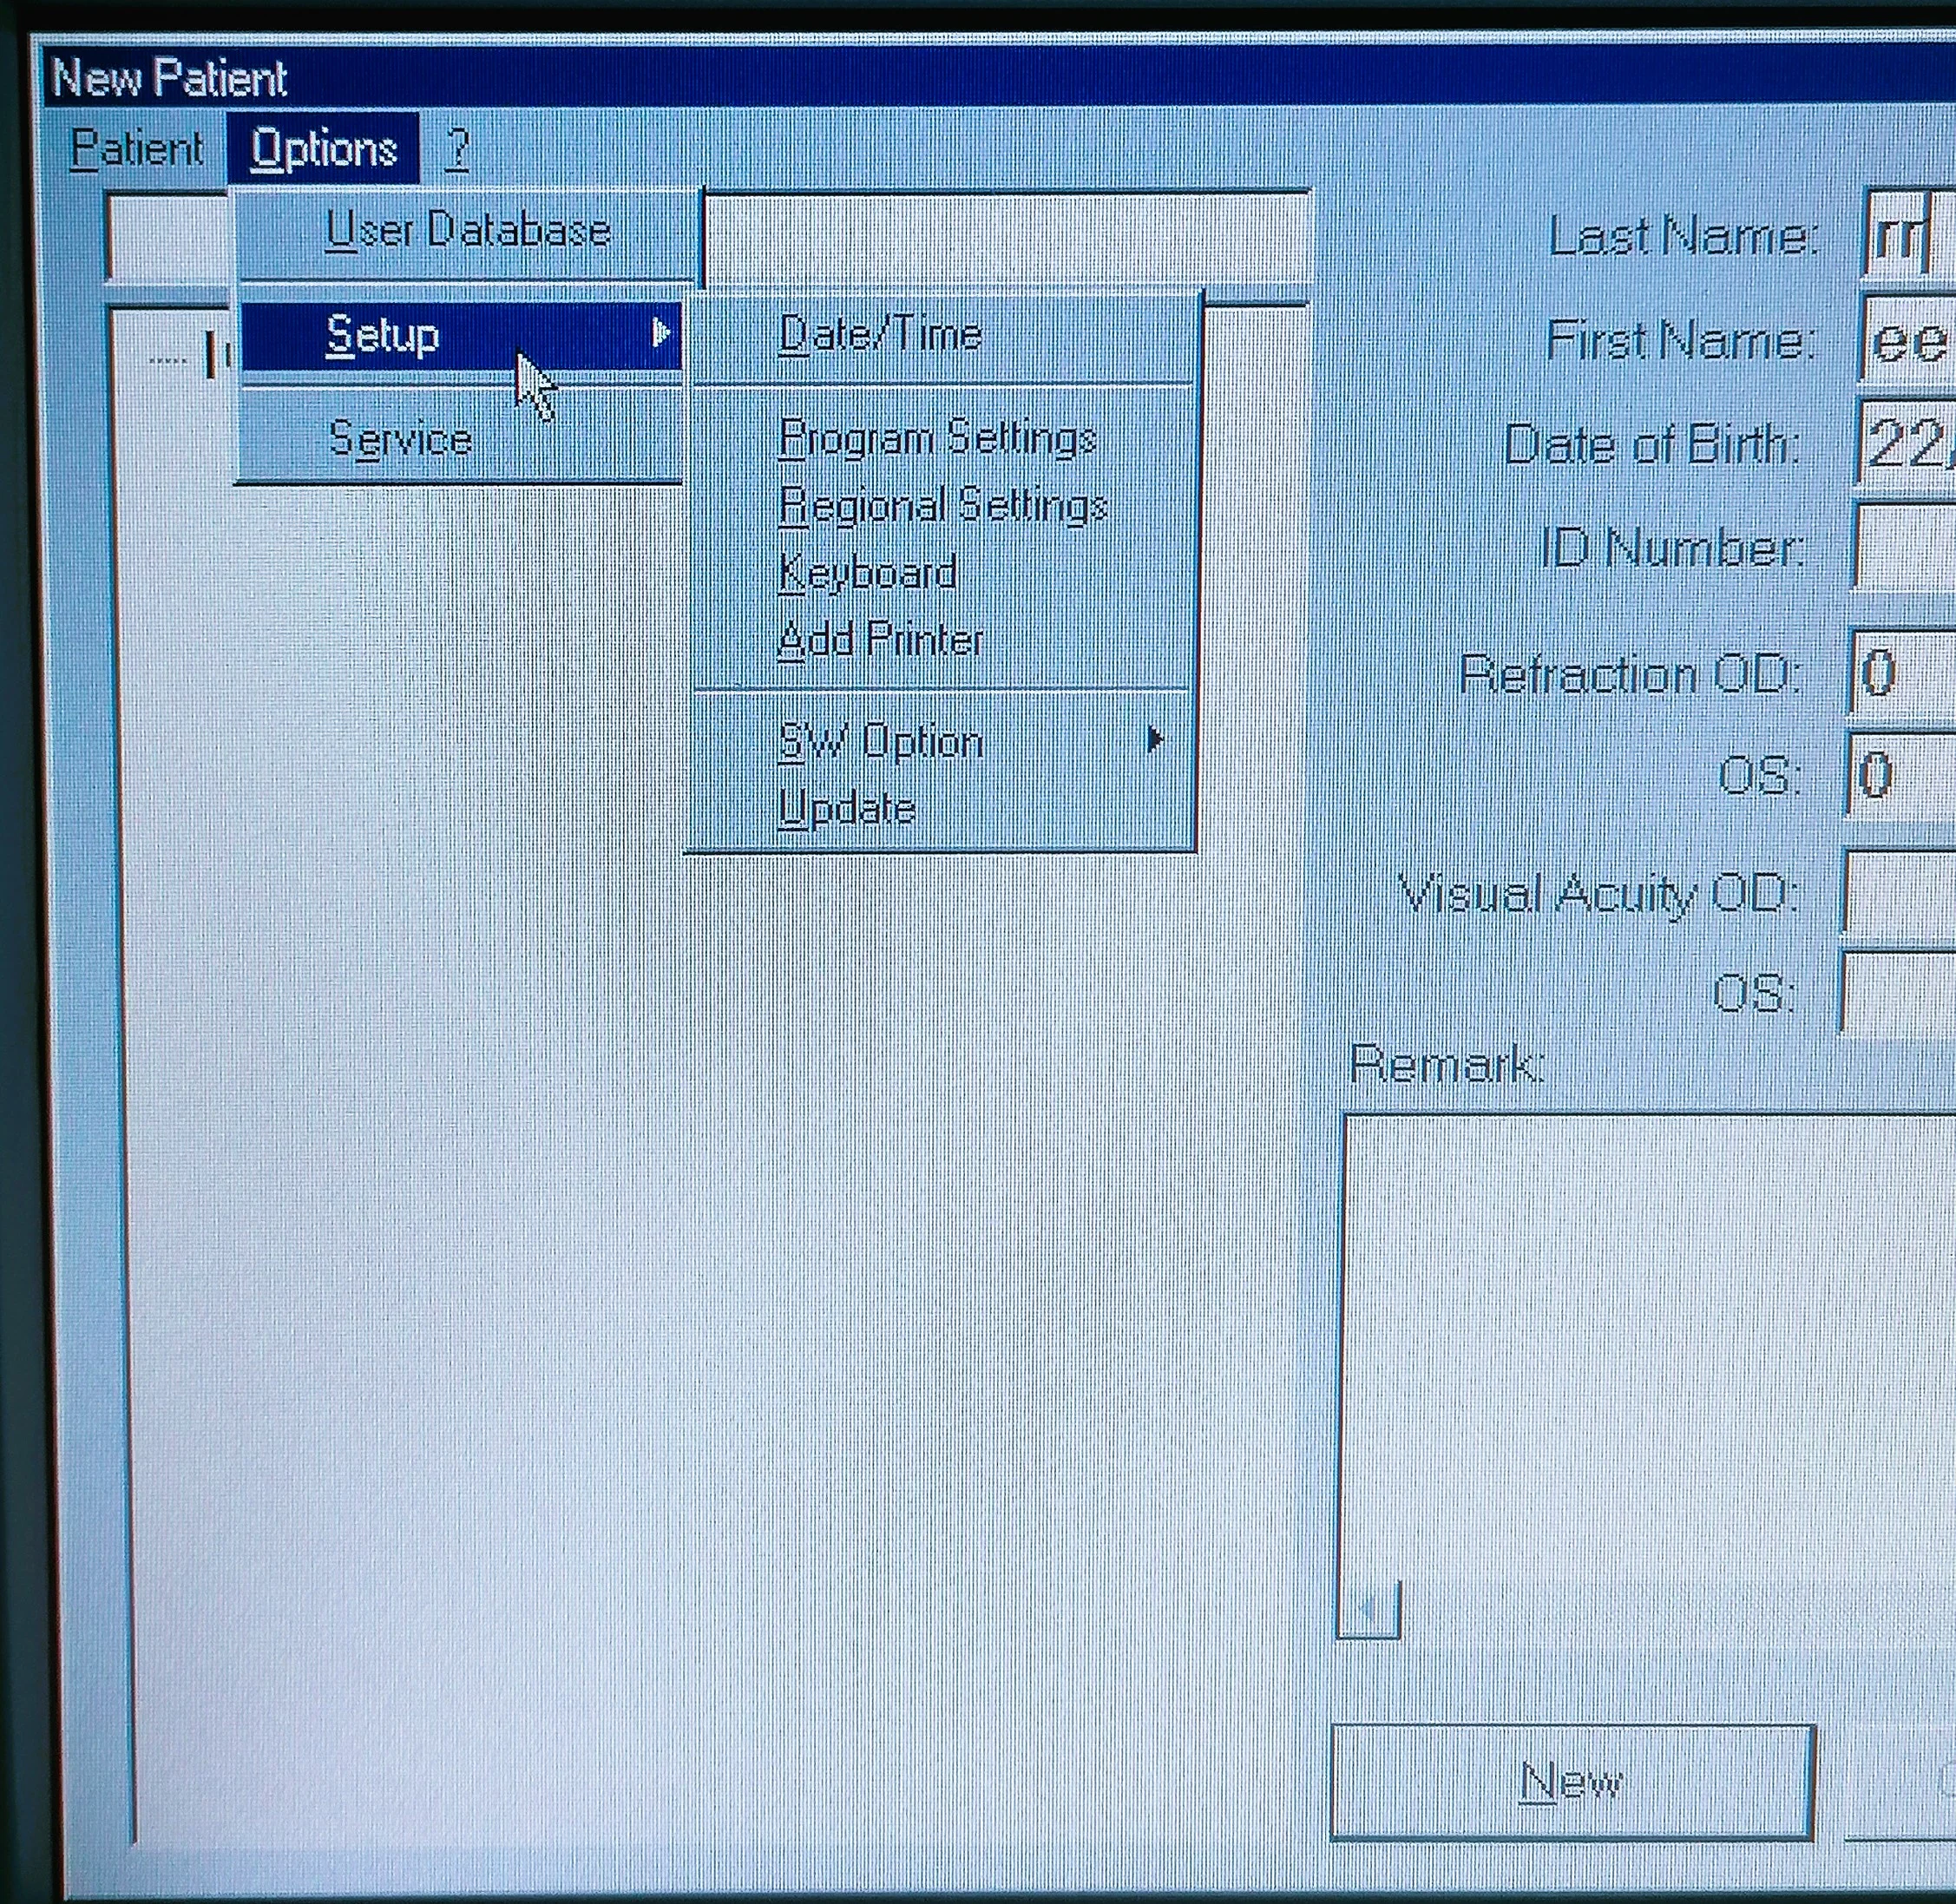Select User Database menu entry
1956x1904 pixels.
[467, 231]
